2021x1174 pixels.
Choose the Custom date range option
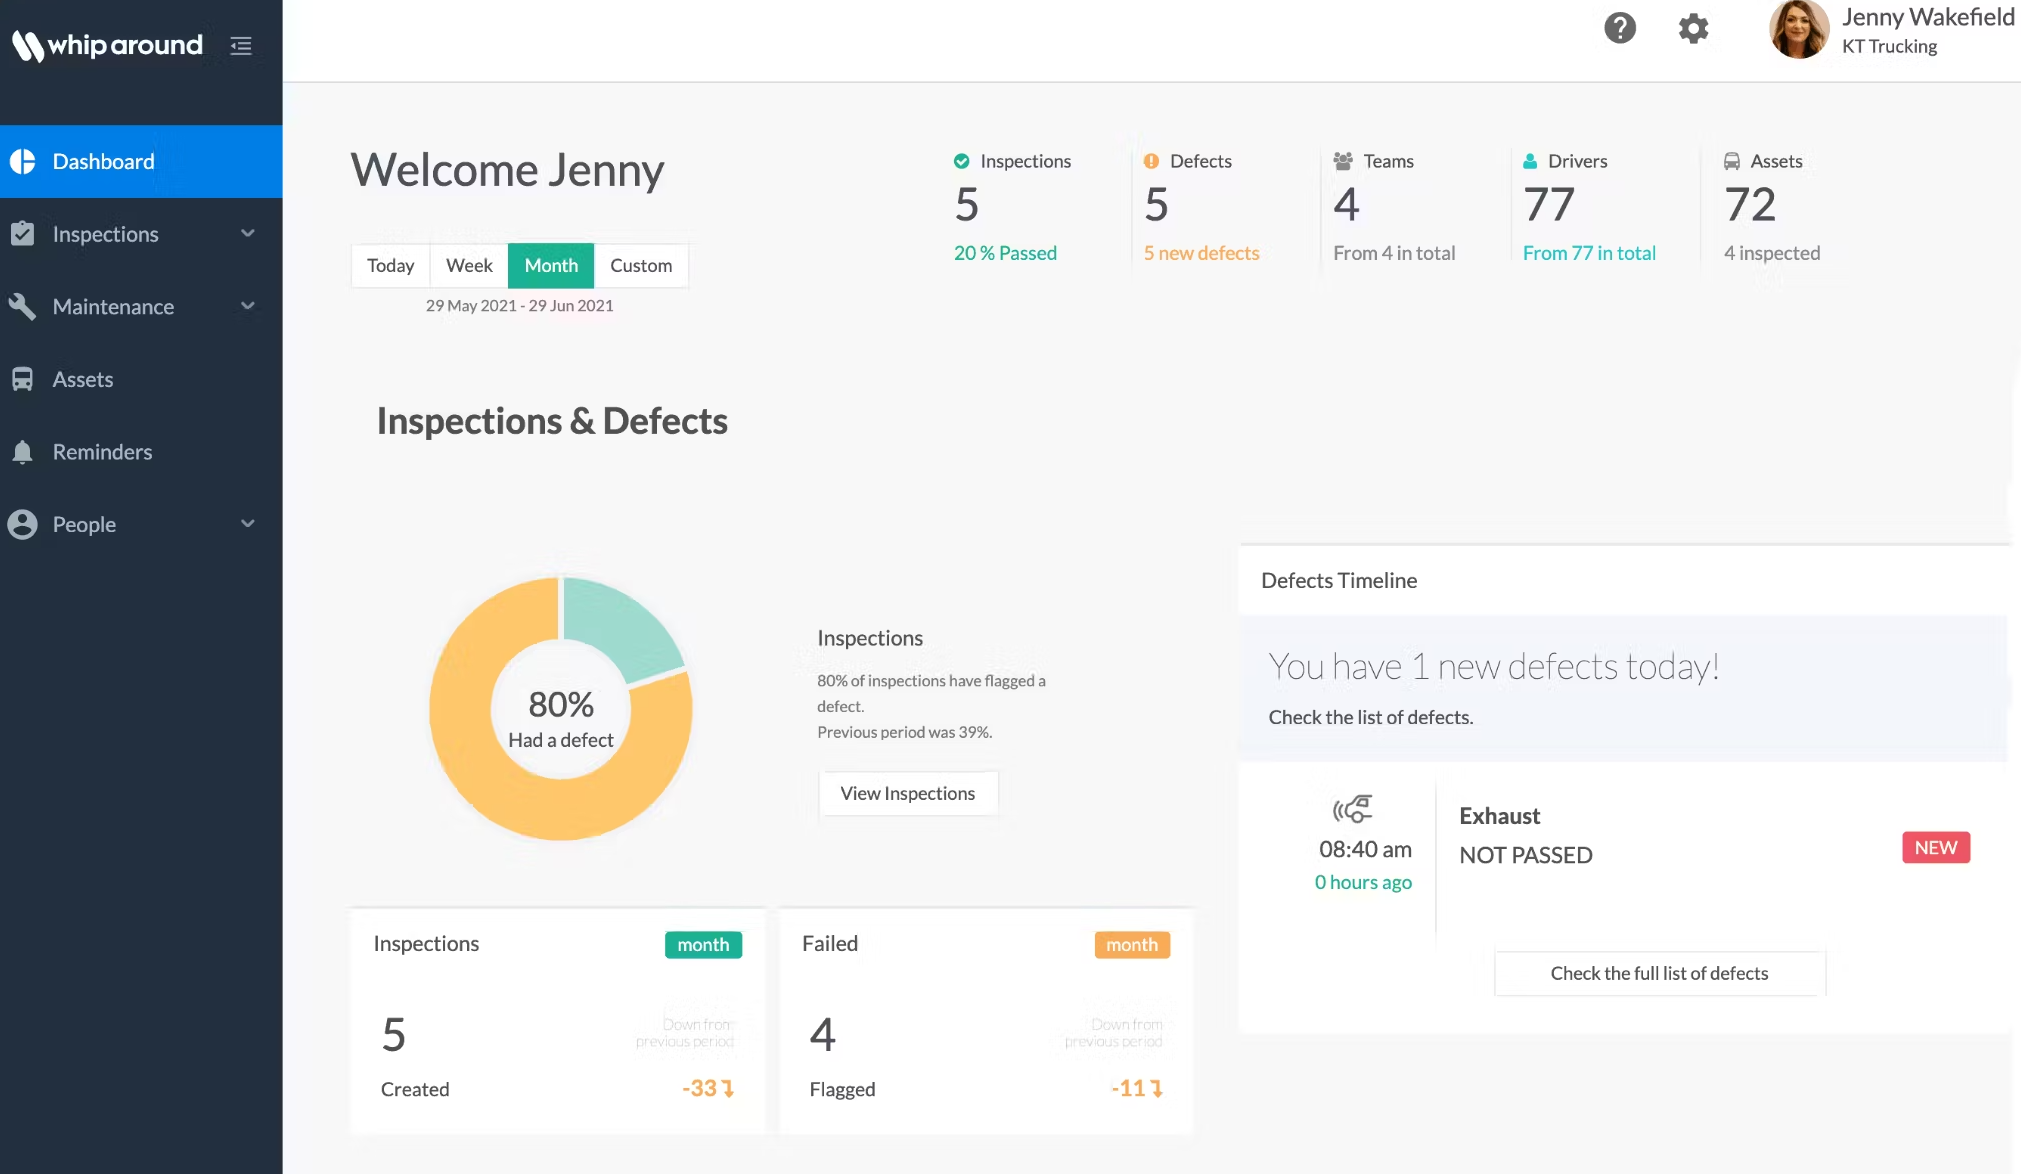click(x=641, y=266)
